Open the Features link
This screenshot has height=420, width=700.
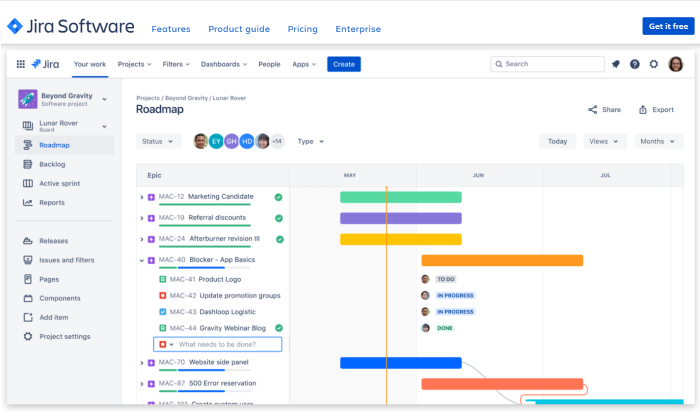(x=171, y=29)
